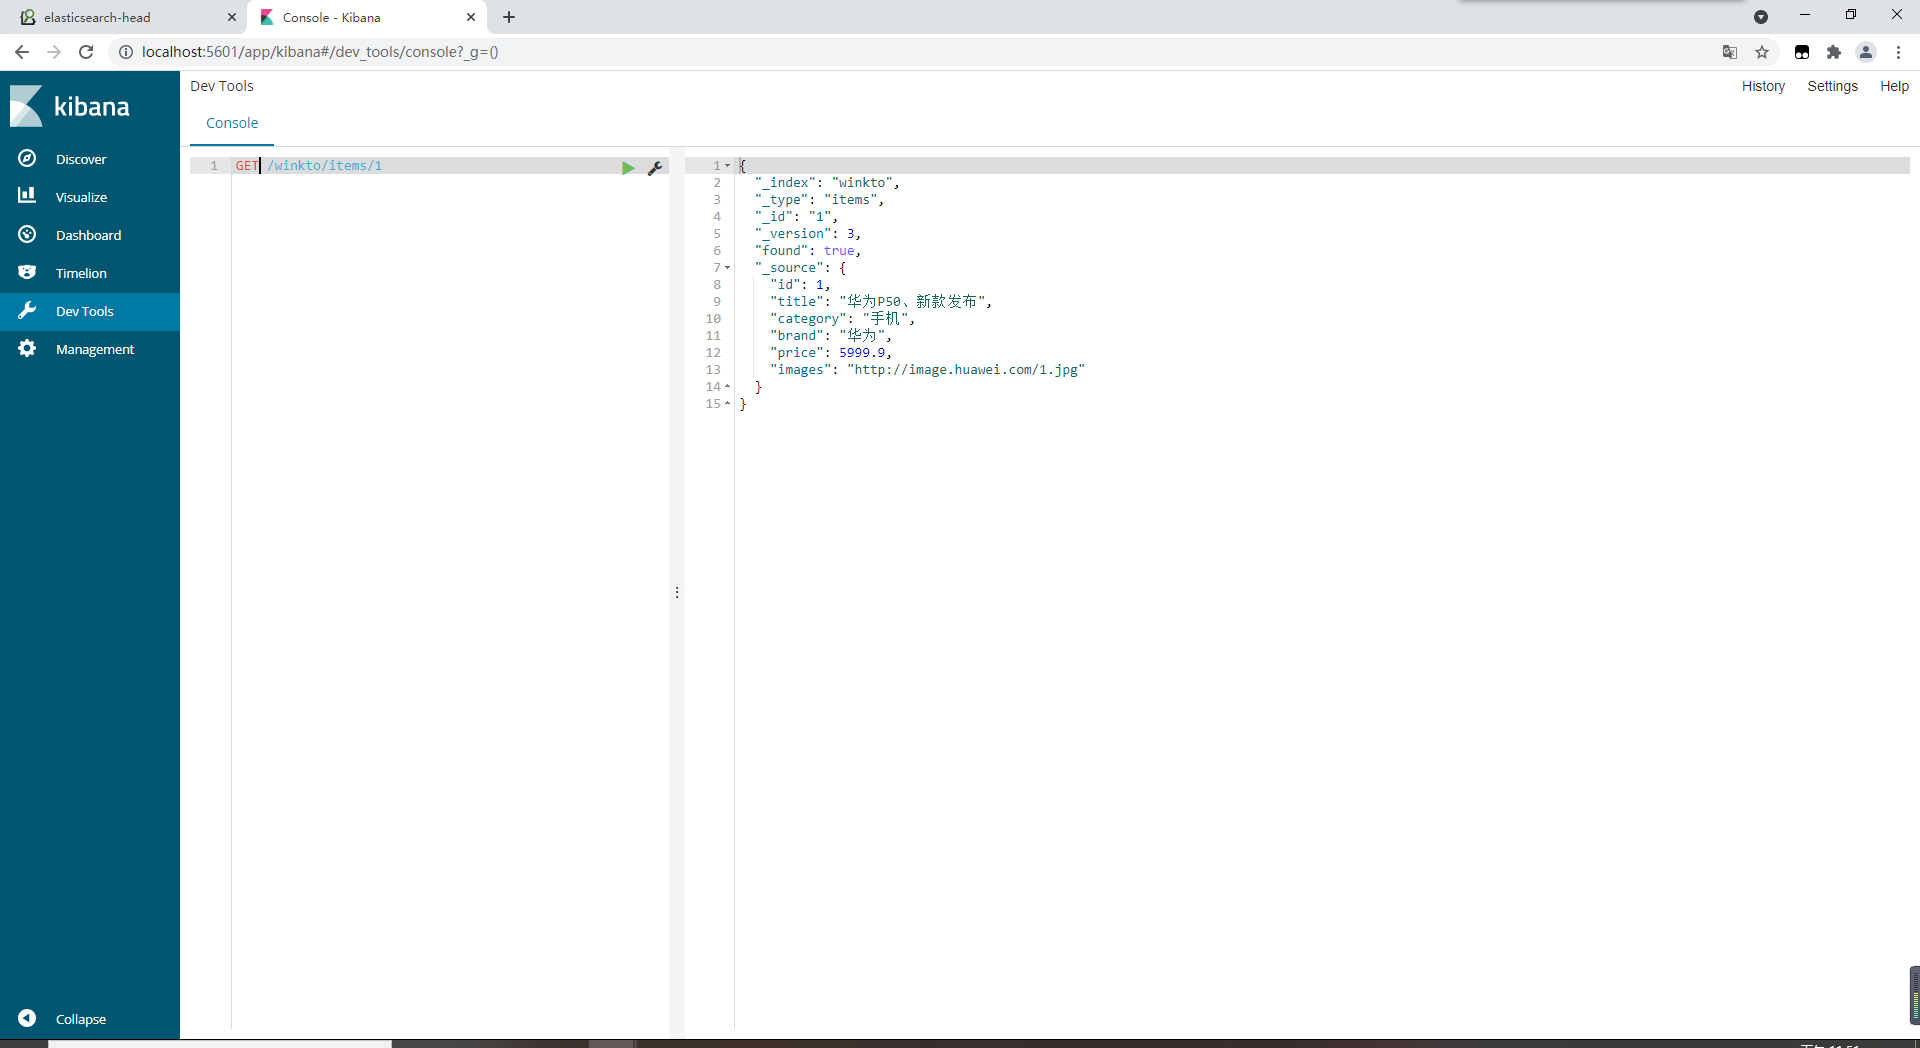The height and width of the screenshot is (1048, 1920).
Task: Click the browser address bar URL
Action: 320,52
